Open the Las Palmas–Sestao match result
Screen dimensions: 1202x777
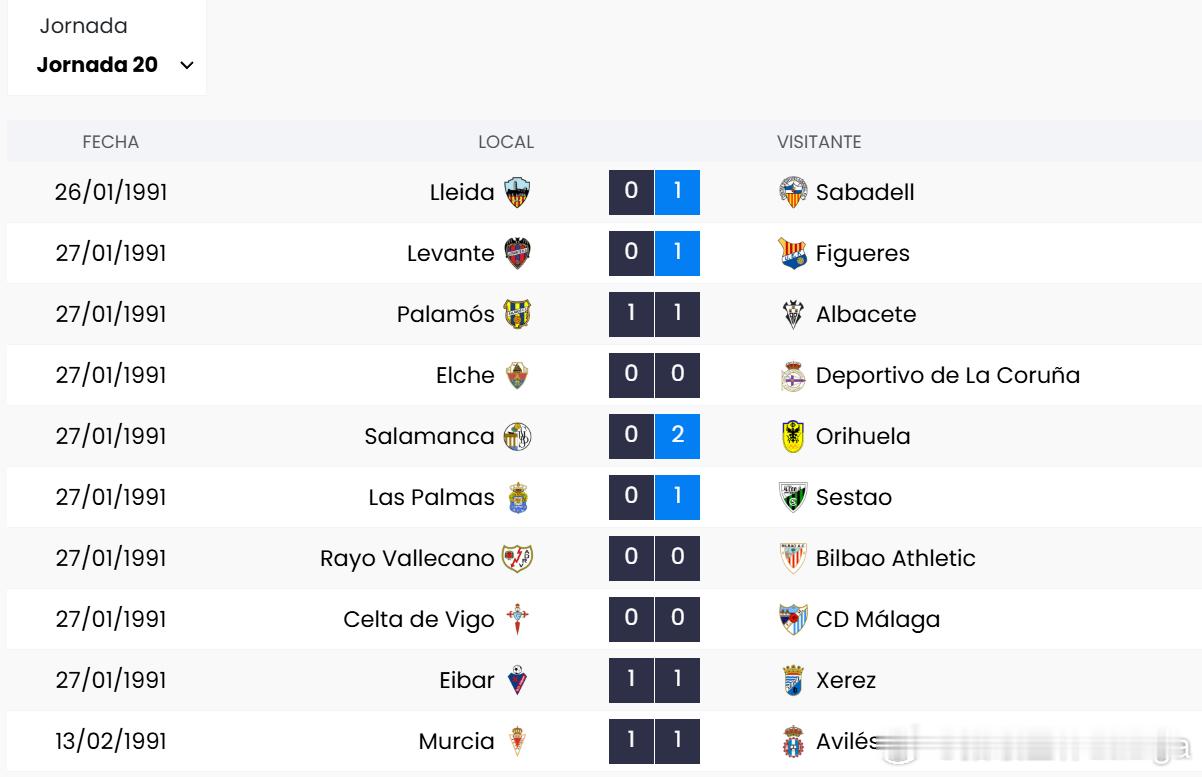654,497
